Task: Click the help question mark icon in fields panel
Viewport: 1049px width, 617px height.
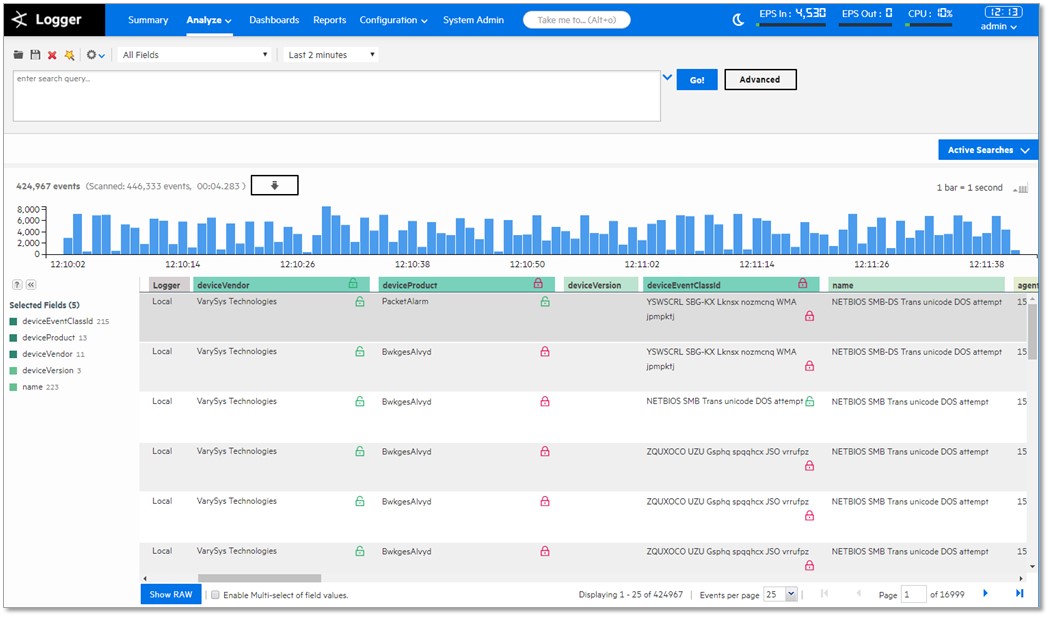Action: tap(17, 285)
